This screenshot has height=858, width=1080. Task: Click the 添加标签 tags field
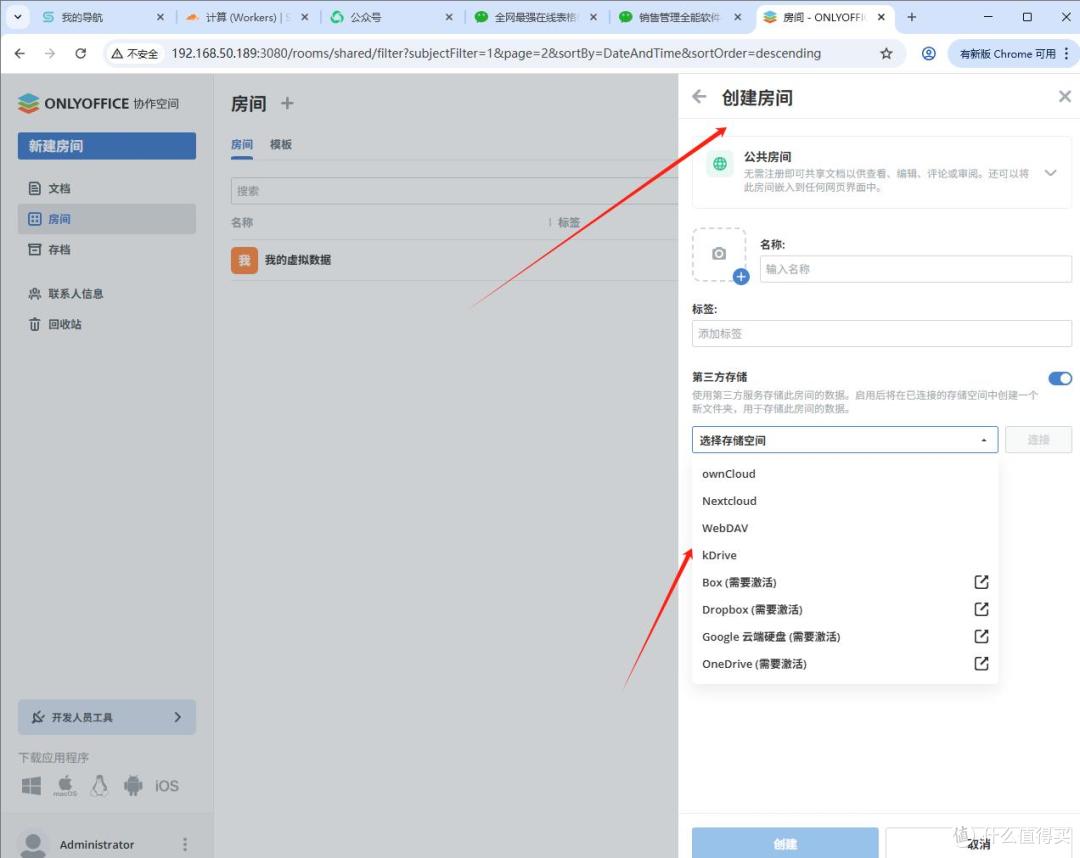coord(882,334)
